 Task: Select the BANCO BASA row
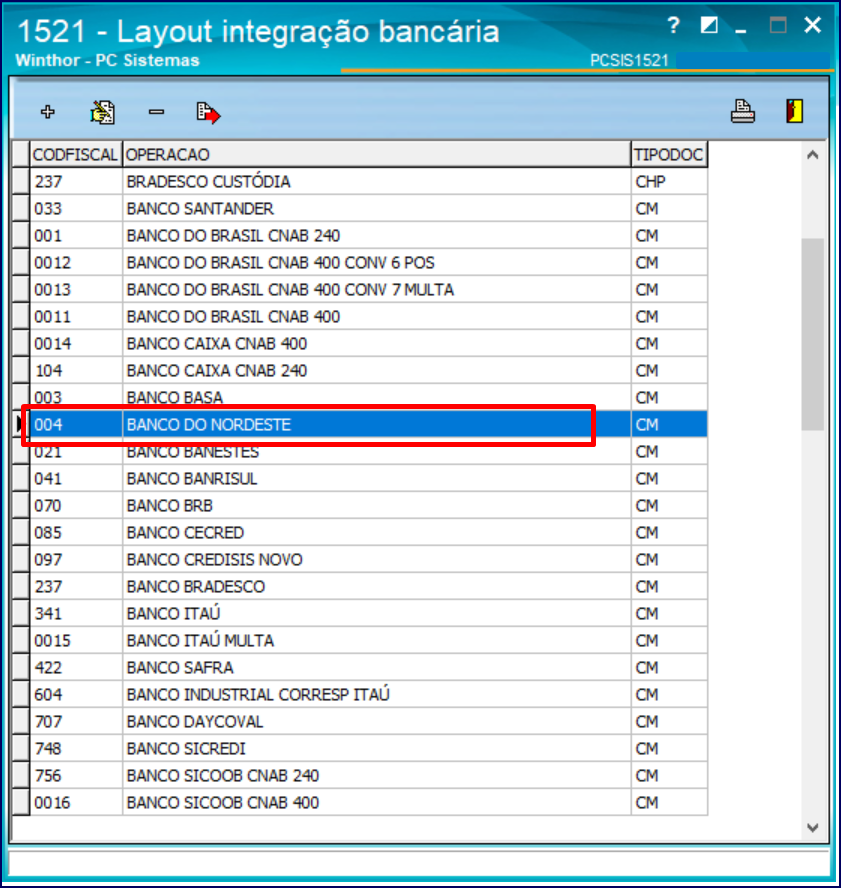pyautogui.click(x=360, y=398)
